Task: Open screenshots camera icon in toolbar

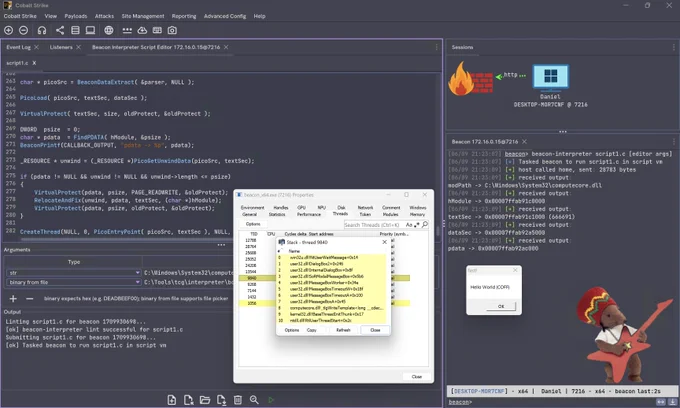Action: click(172, 30)
